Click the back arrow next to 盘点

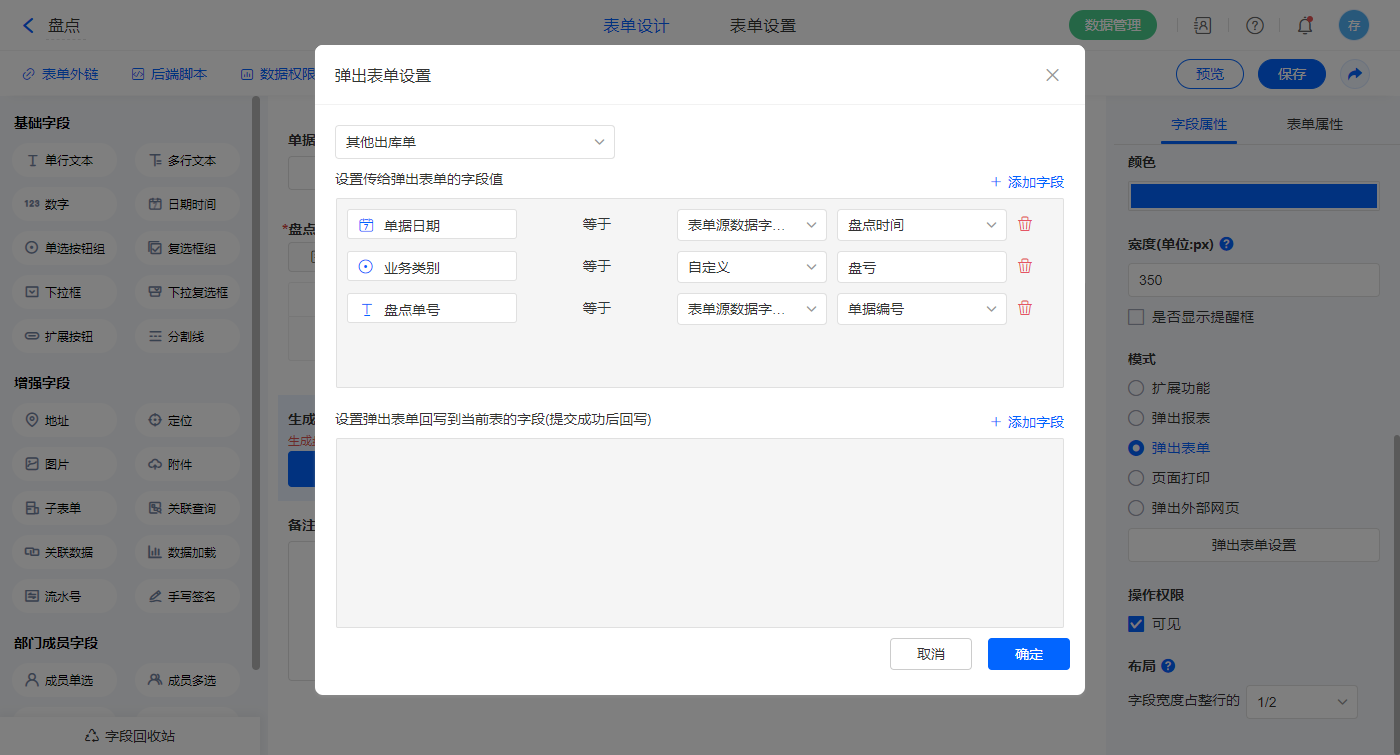click(x=28, y=26)
